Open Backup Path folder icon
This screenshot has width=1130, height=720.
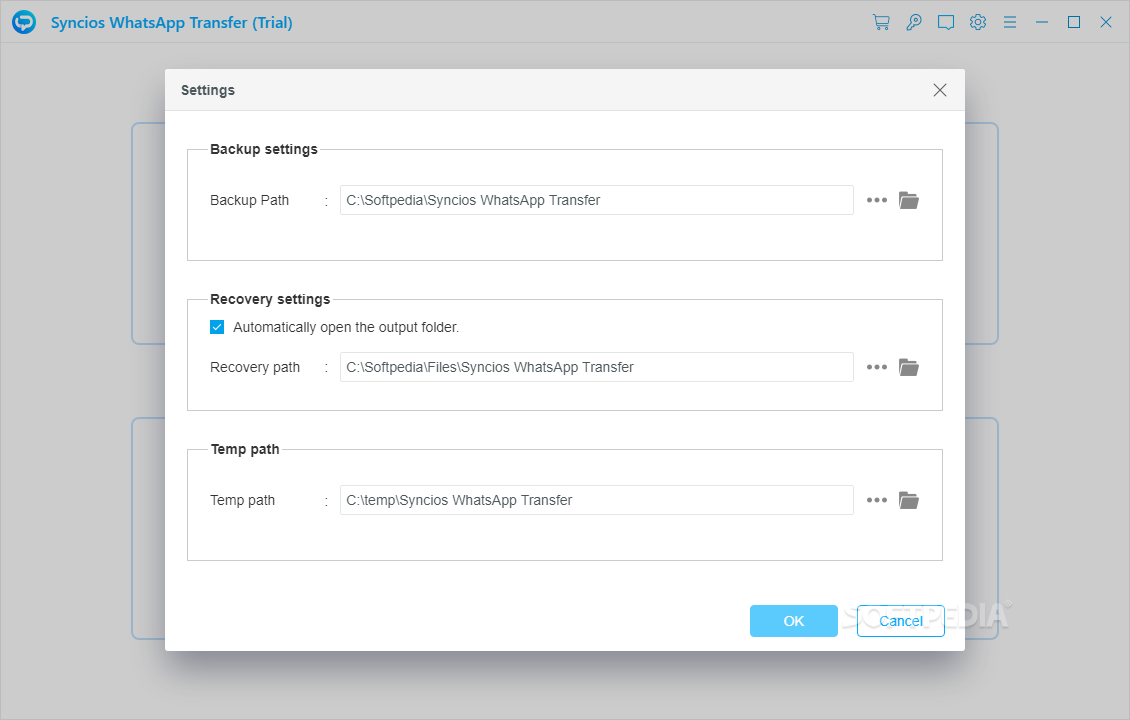[909, 200]
